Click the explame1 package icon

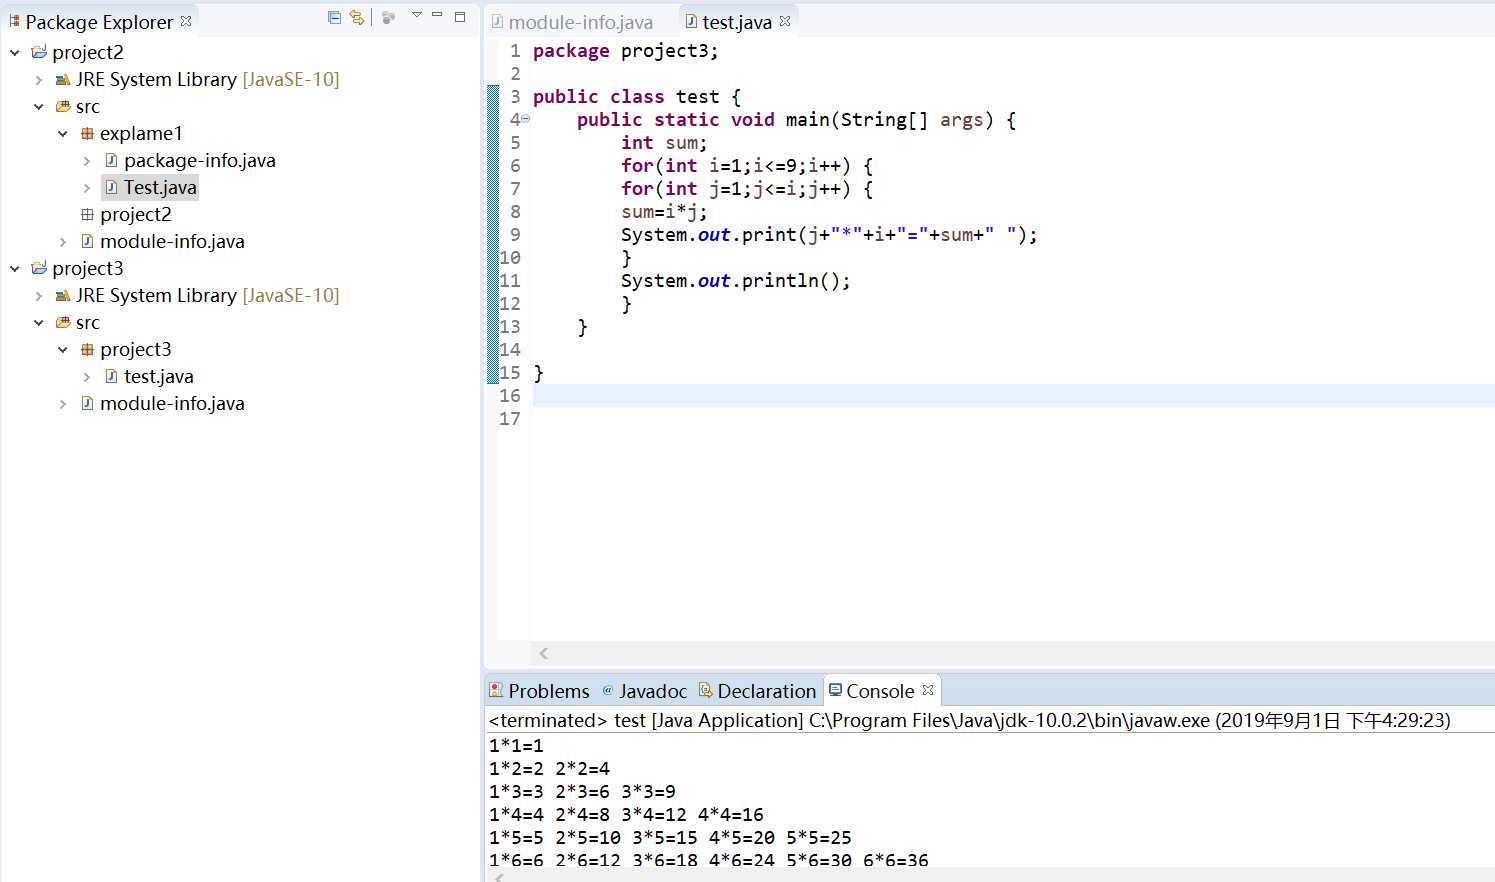coord(87,133)
